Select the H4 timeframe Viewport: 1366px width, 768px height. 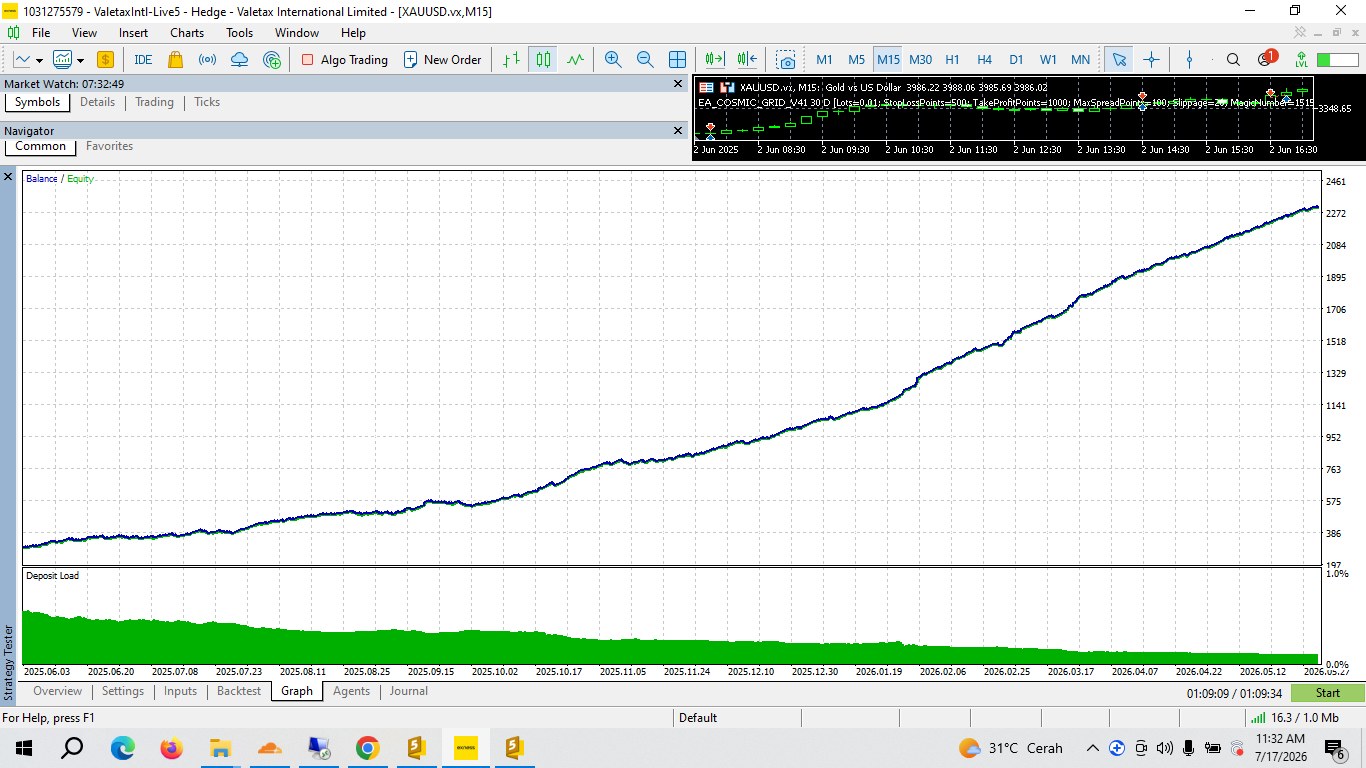click(984, 60)
